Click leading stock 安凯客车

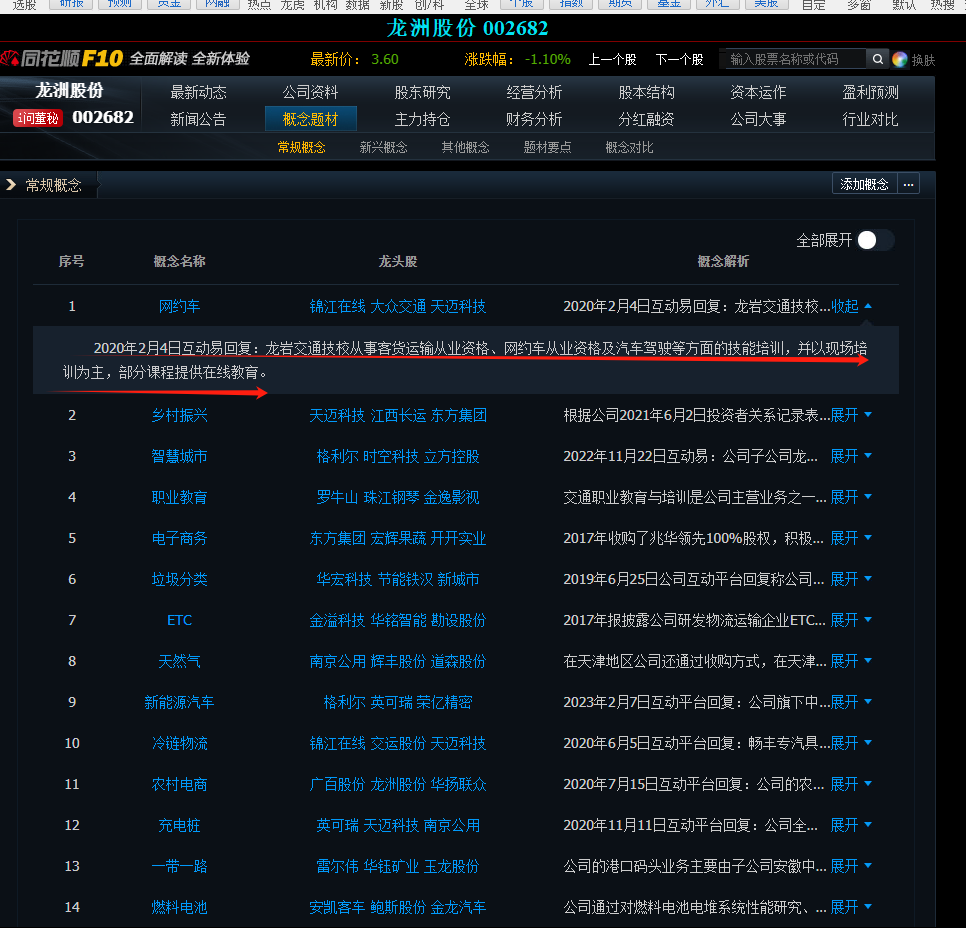tap(337, 907)
